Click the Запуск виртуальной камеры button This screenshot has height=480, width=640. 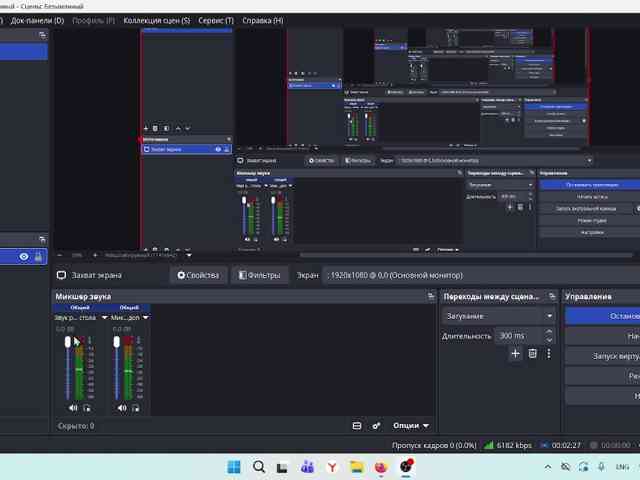[603, 356]
